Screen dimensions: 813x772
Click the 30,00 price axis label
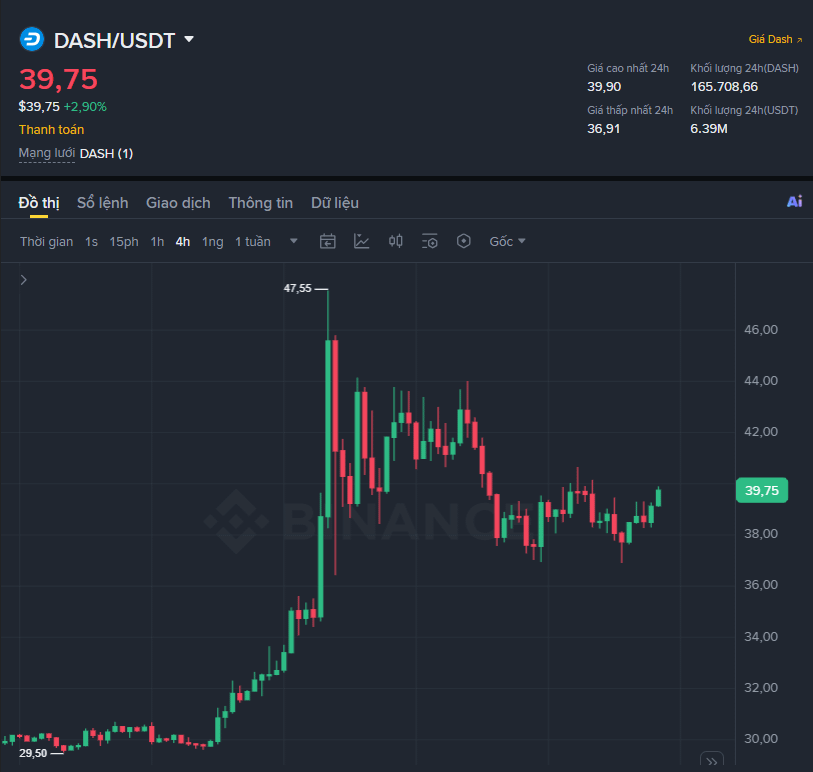click(761, 738)
